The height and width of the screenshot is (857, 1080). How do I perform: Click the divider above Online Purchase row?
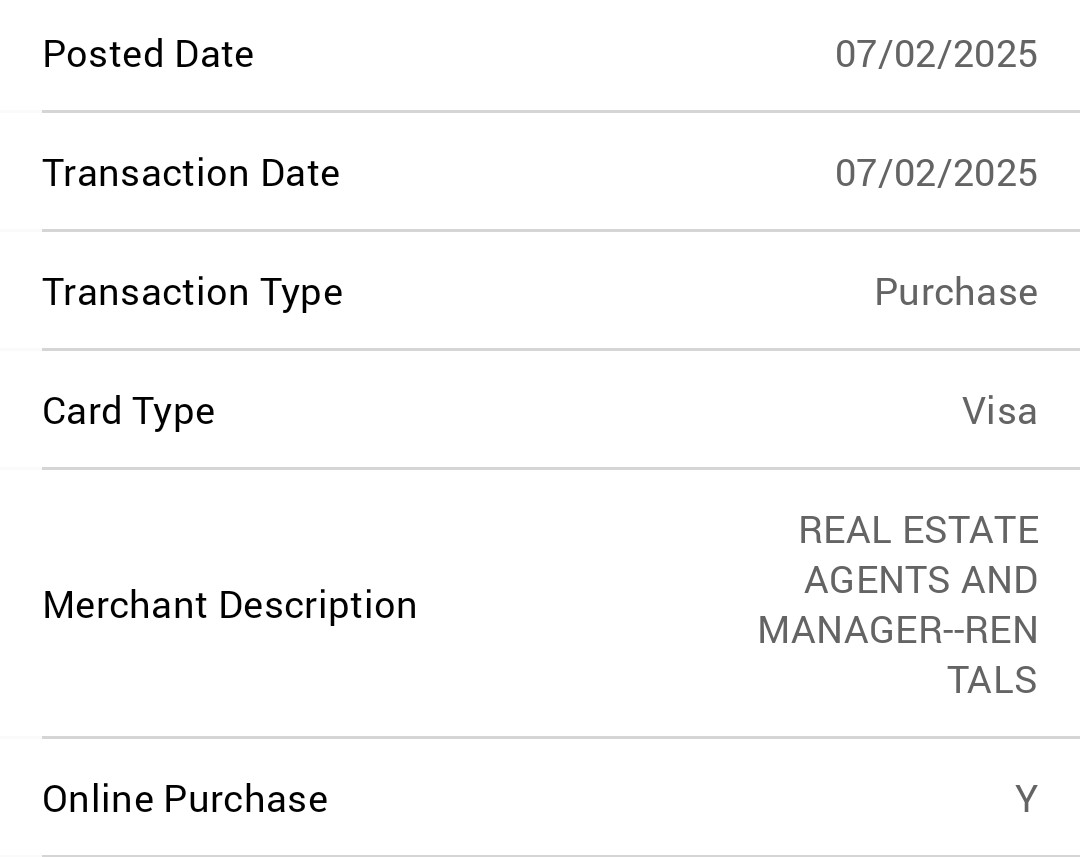pos(561,737)
